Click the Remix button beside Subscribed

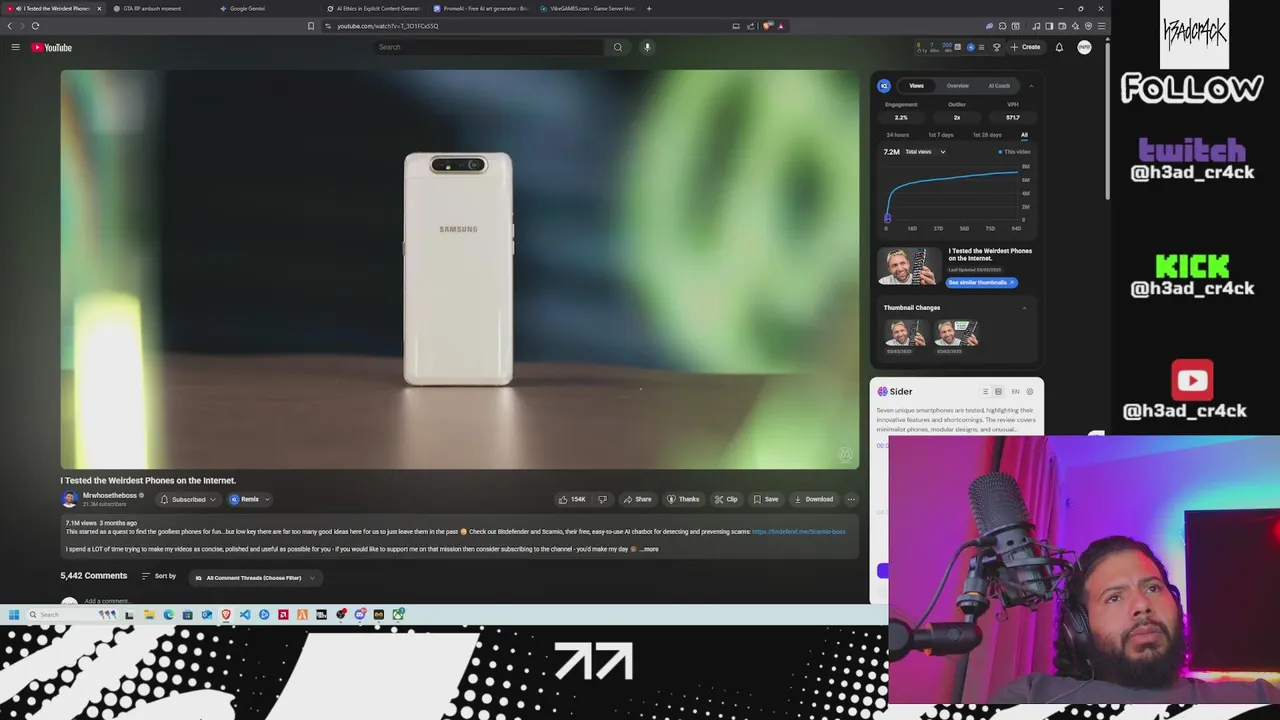[x=249, y=499]
